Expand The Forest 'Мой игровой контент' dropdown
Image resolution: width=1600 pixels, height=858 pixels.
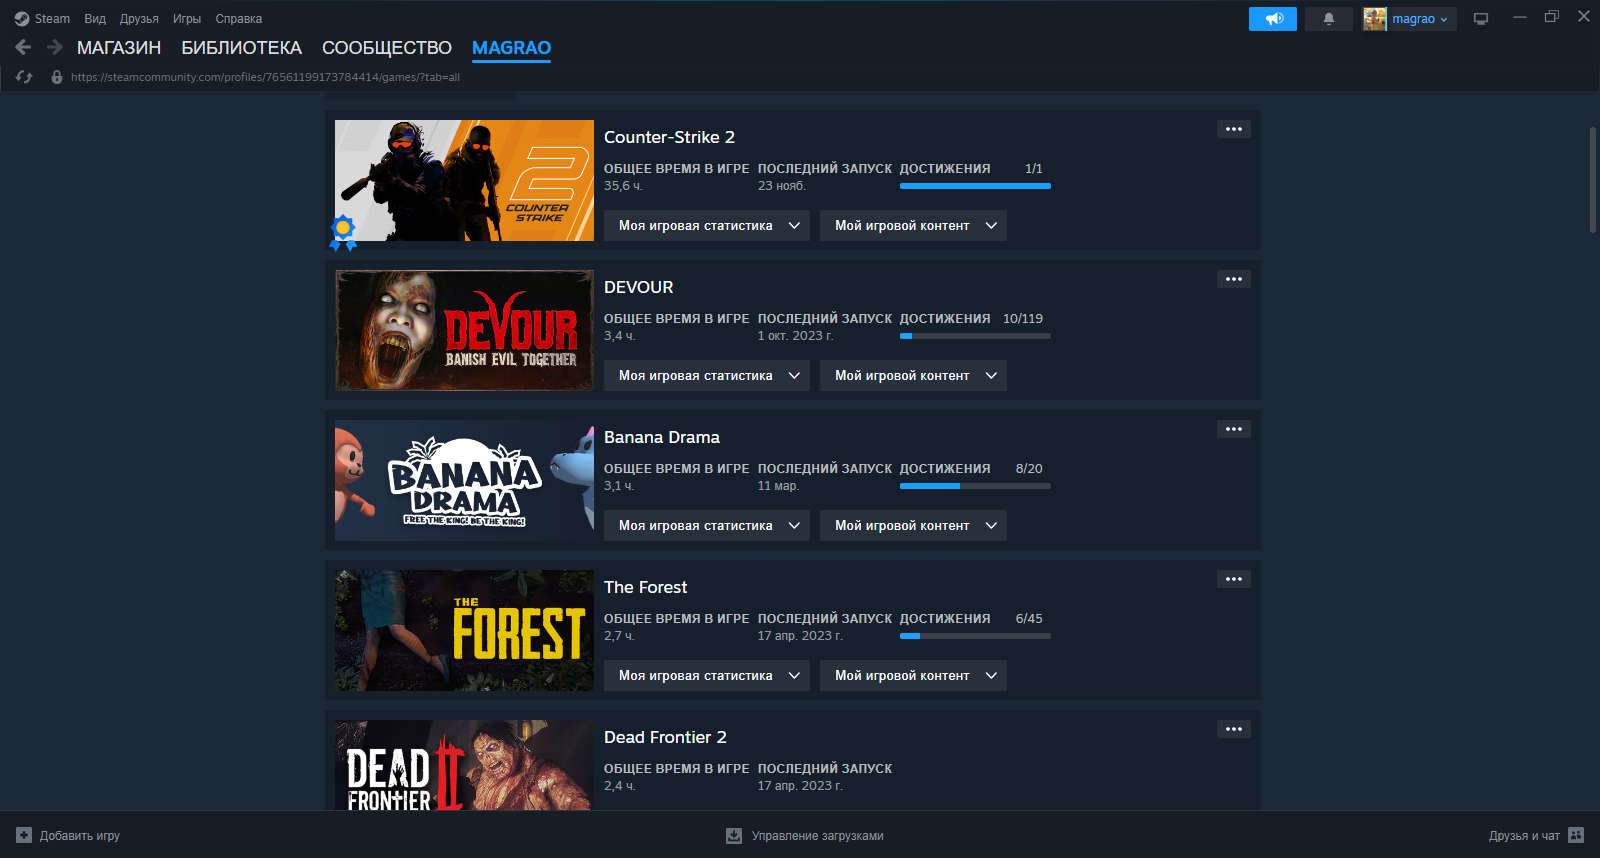coord(913,675)
